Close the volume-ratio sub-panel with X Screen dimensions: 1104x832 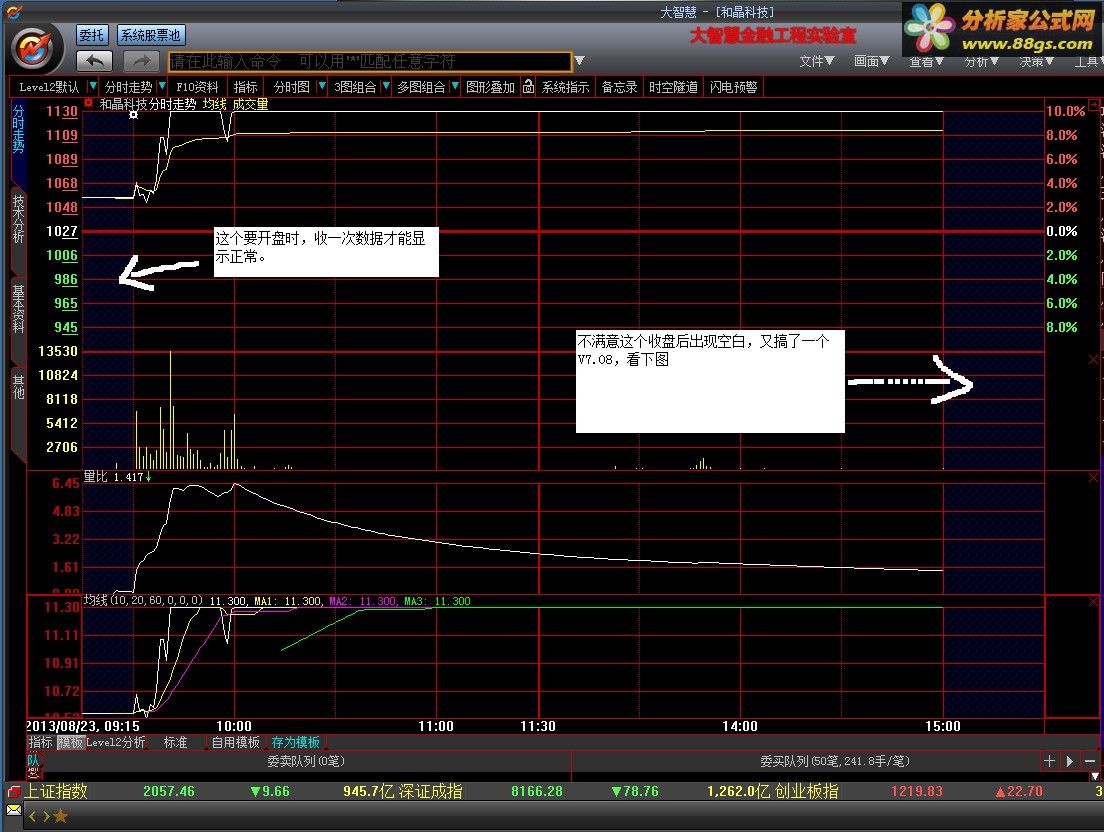coord(1093,478)
